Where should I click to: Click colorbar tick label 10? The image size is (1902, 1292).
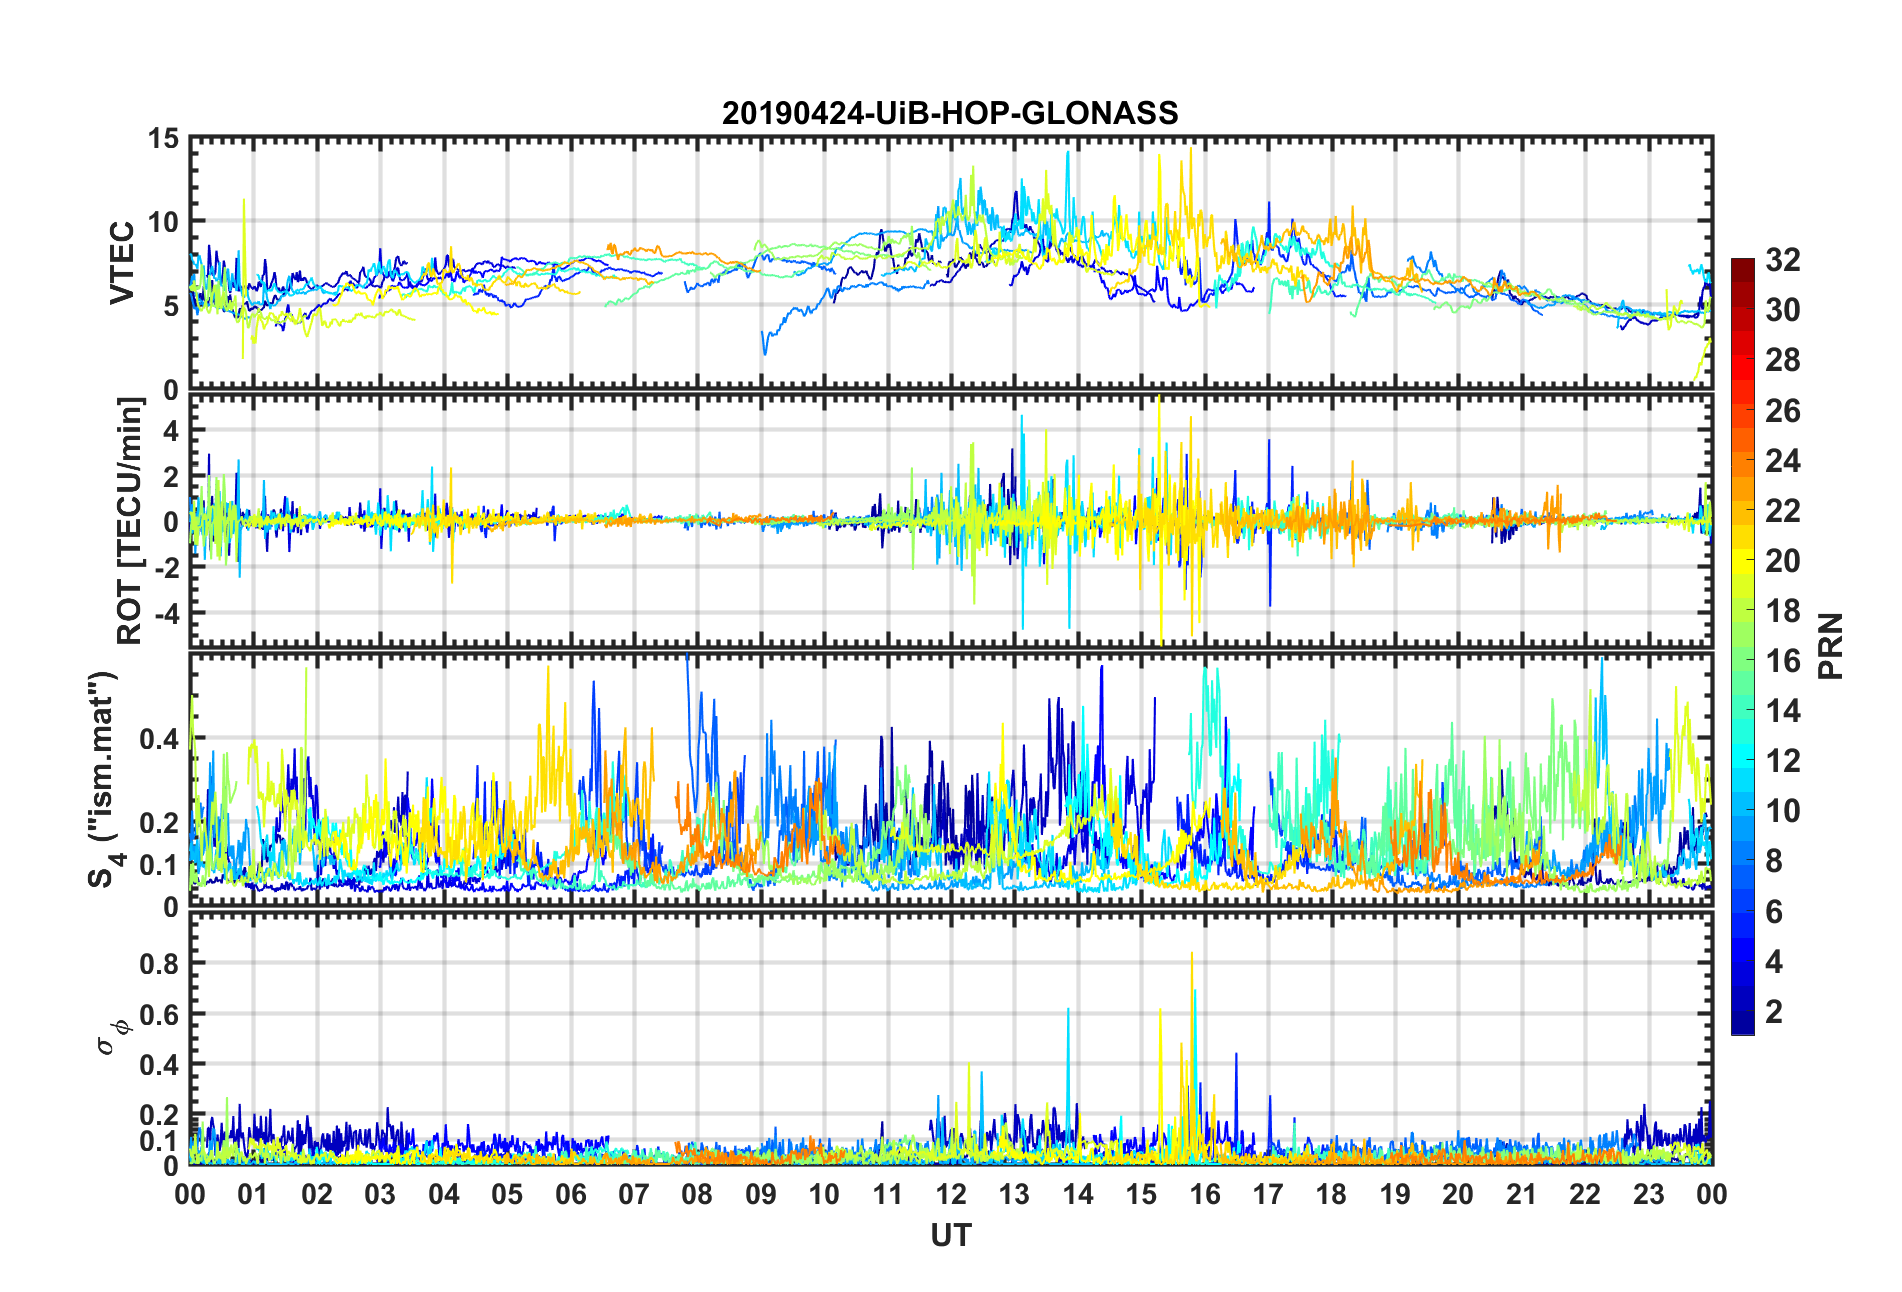tap(1782, 811)
